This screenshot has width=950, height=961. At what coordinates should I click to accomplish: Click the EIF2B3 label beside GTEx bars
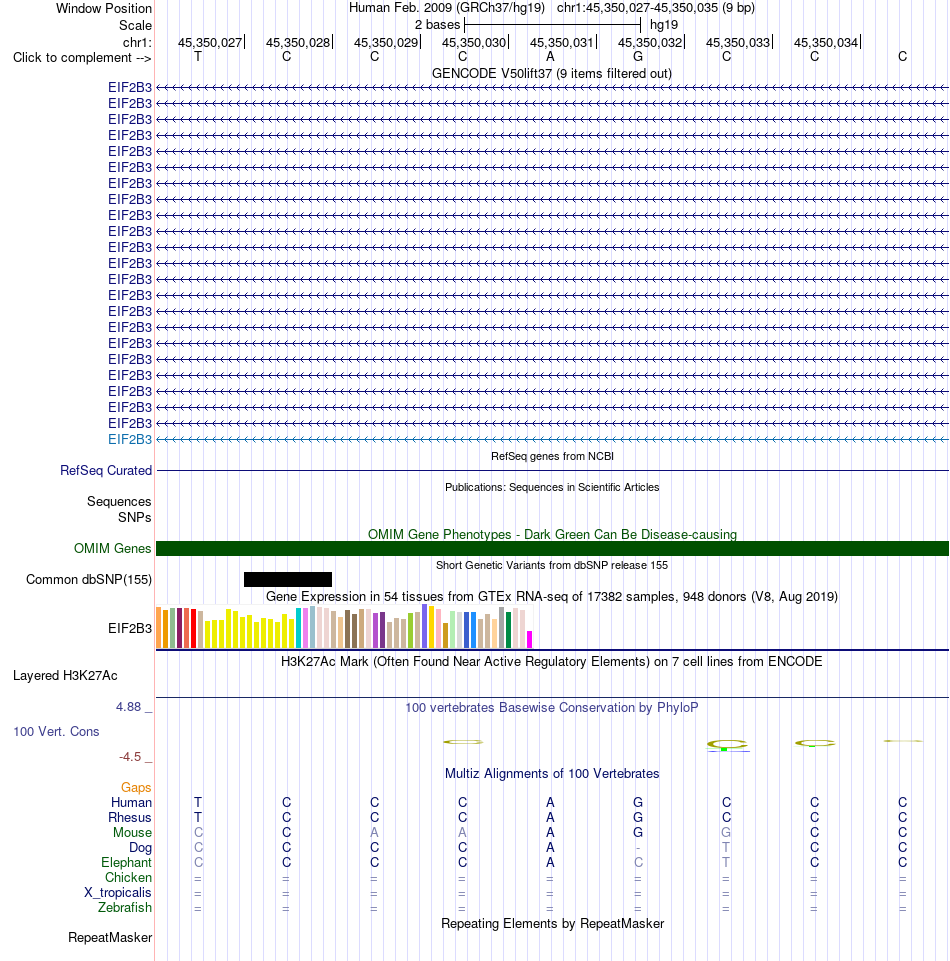coord(130,628)
